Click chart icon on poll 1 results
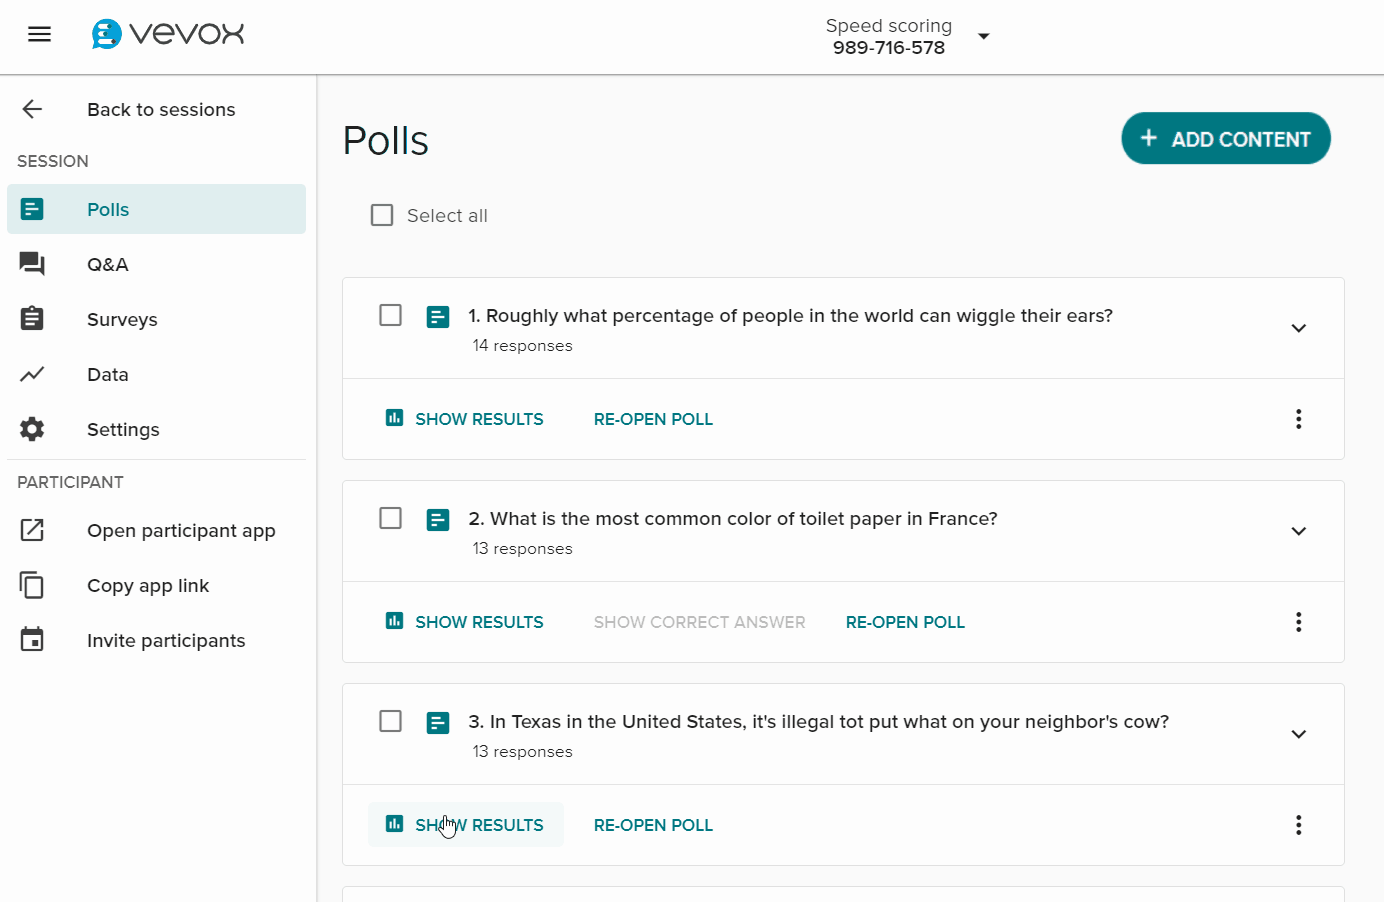 click(395, 418)
